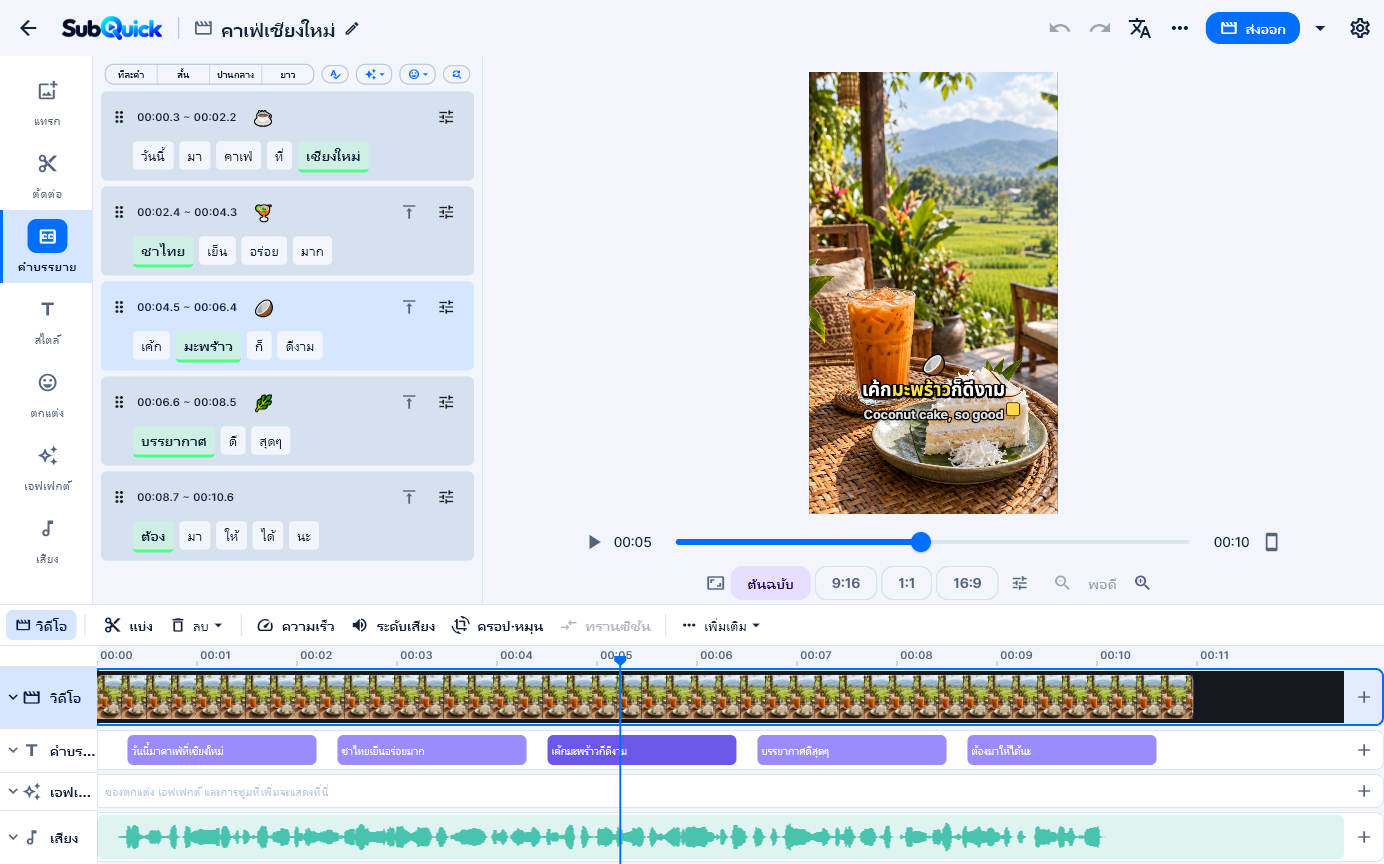
Task: Click the spell-check icon above captions
Action: (335, 74)
